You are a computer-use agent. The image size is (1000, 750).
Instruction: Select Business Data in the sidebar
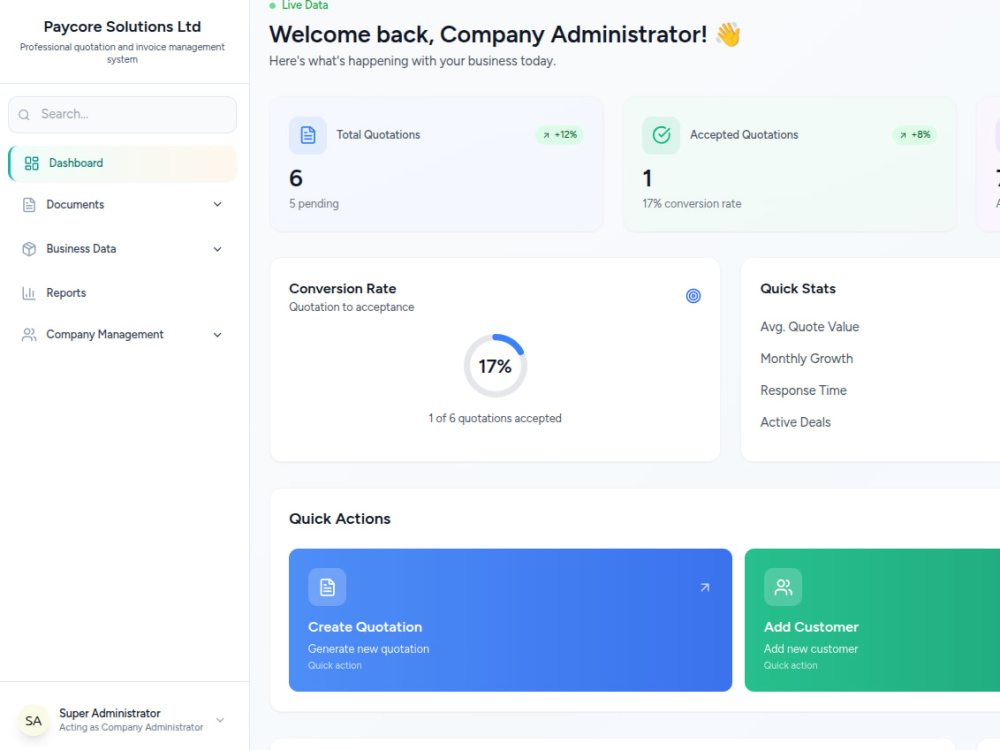point(122,249)
